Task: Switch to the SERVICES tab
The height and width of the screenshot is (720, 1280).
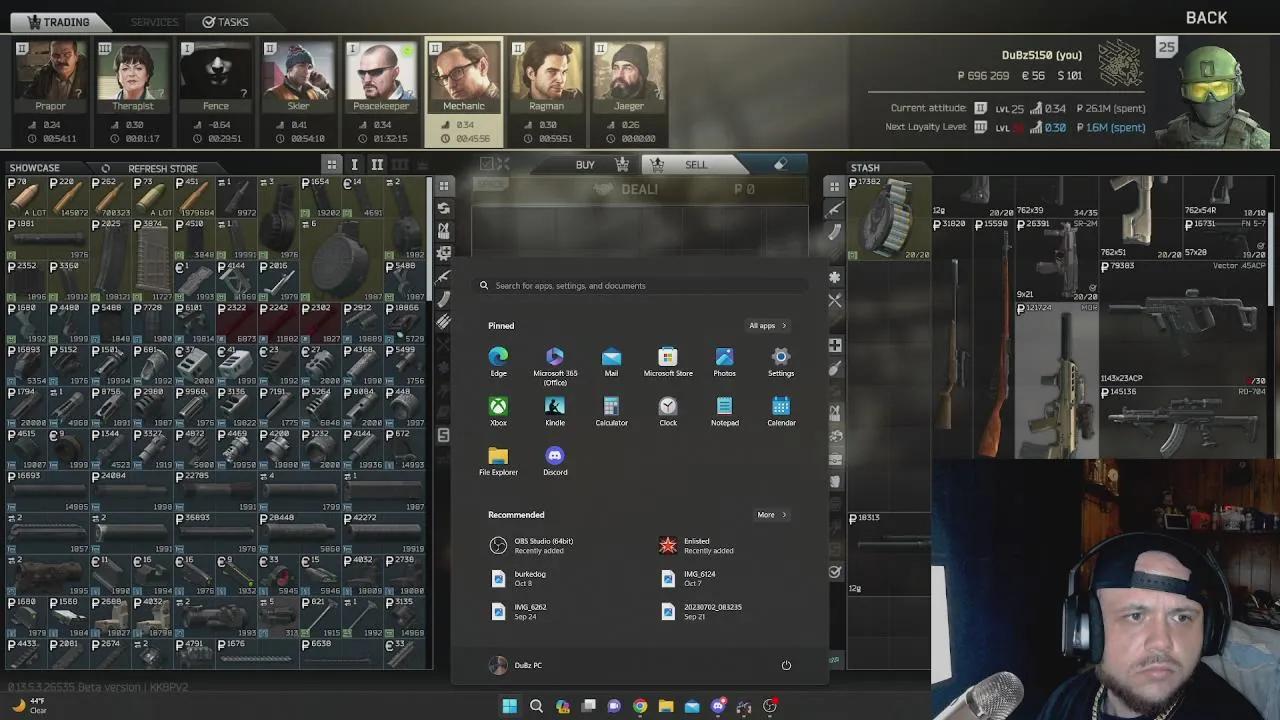Action: pyautogui.click(x=155, y=21)
